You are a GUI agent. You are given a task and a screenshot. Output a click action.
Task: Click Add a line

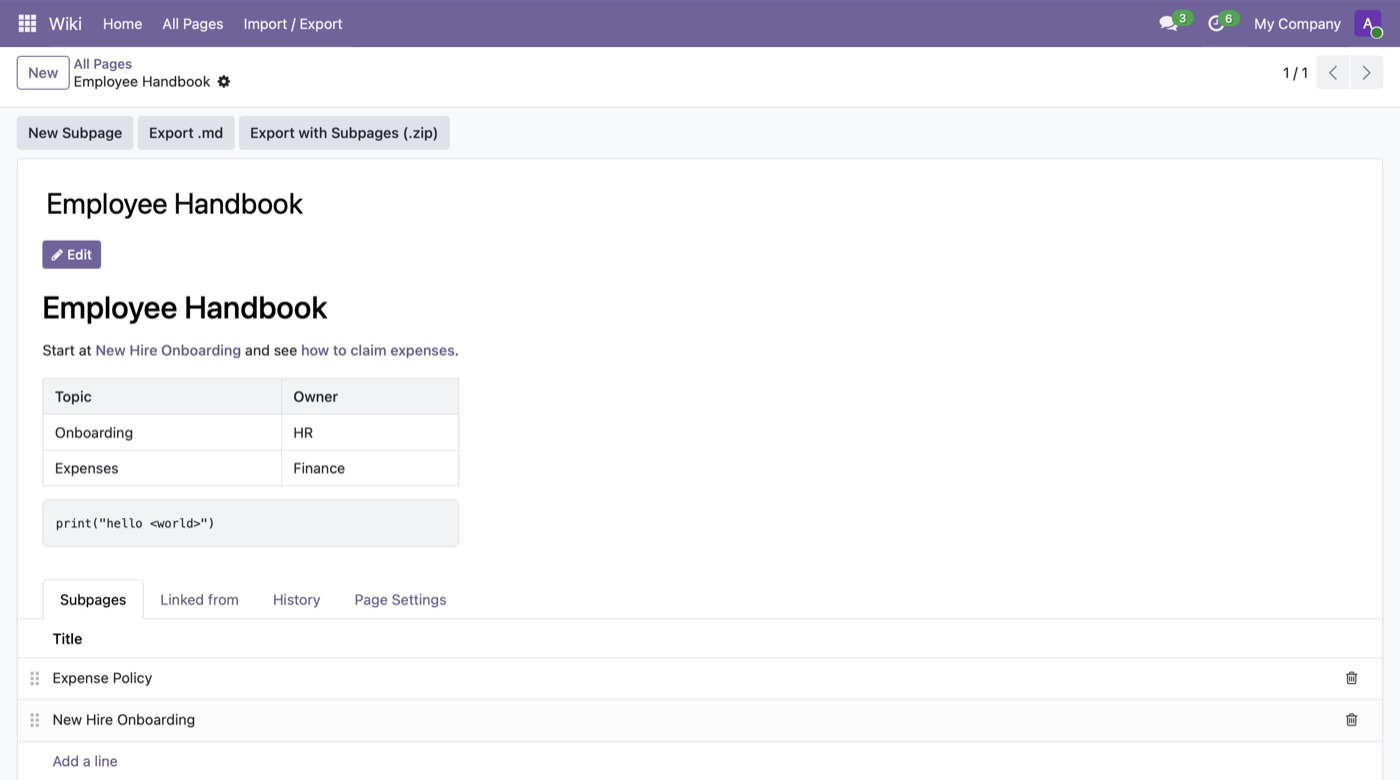coord(85,761)
